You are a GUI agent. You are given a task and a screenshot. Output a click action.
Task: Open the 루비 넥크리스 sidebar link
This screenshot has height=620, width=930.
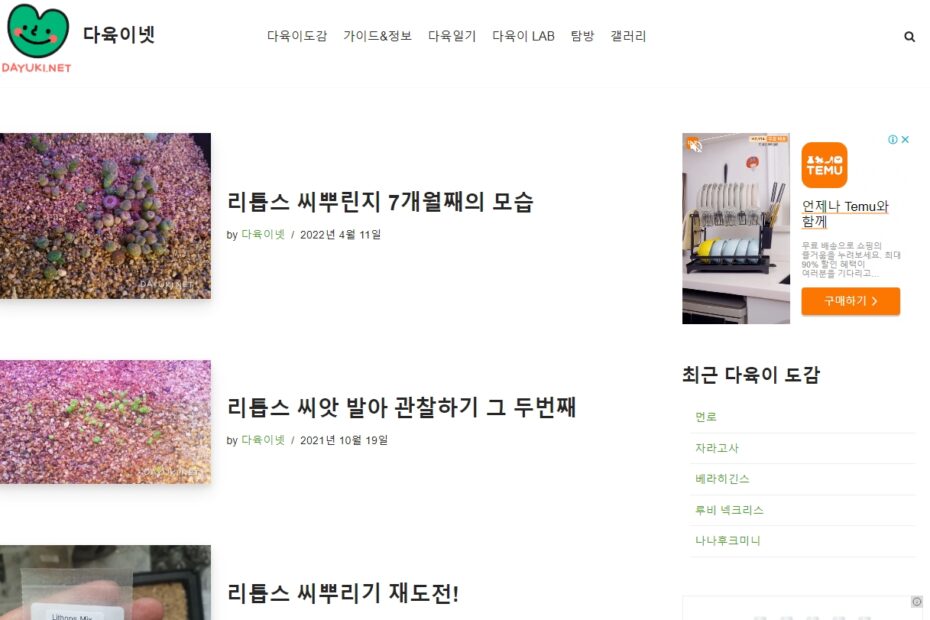click(729, 510)
